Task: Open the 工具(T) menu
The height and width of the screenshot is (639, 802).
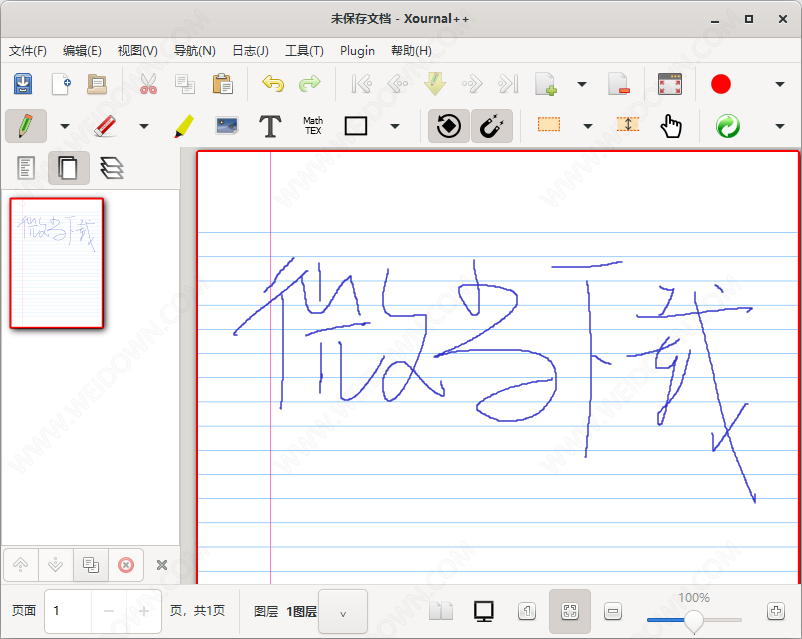Action: pos(304,51)
